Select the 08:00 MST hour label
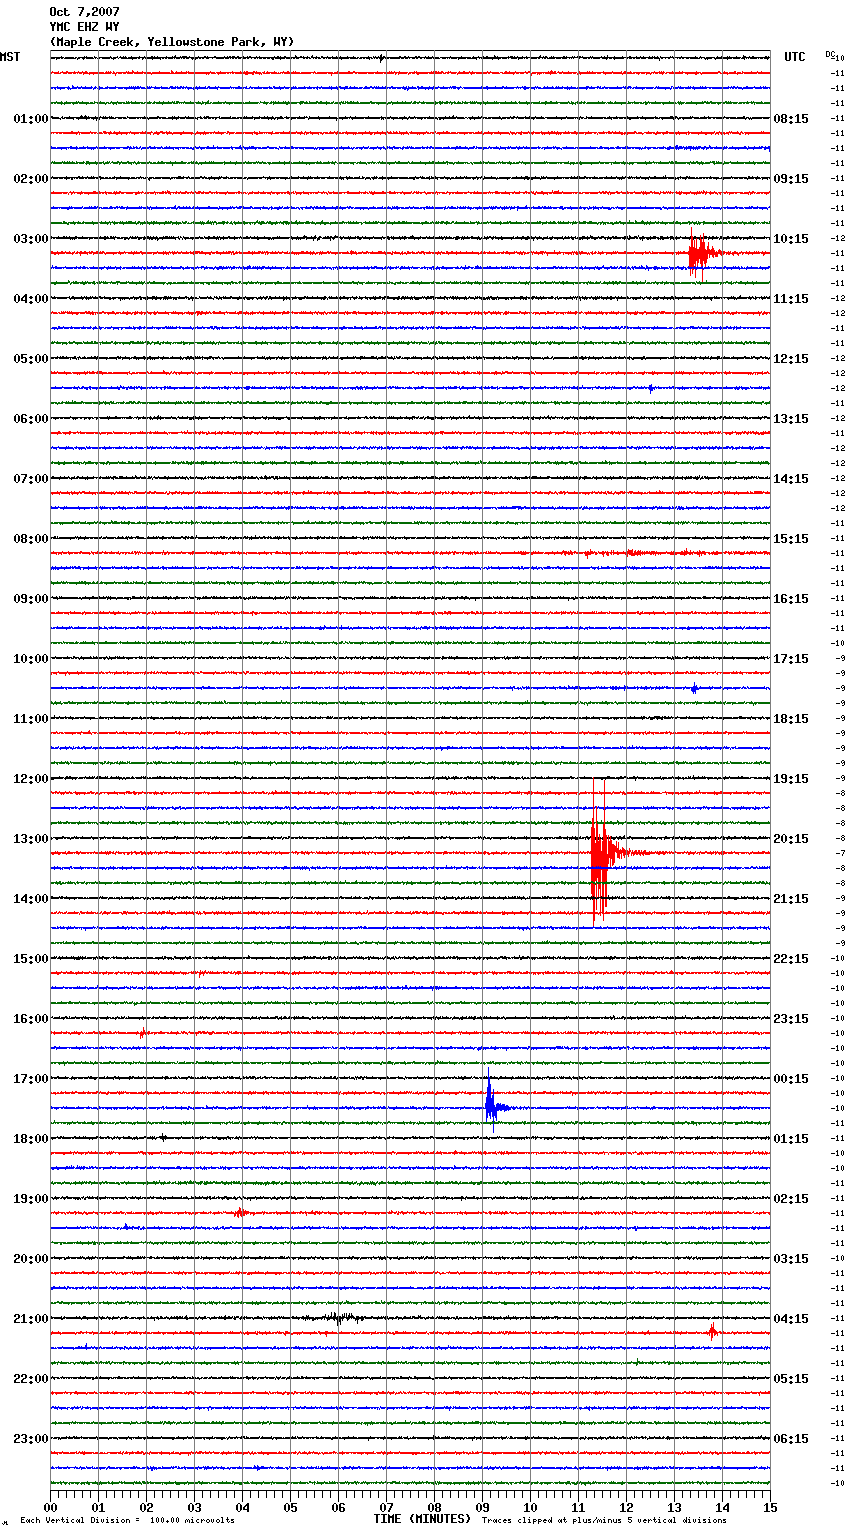The image size is (850, 1534). pos(31,539)
